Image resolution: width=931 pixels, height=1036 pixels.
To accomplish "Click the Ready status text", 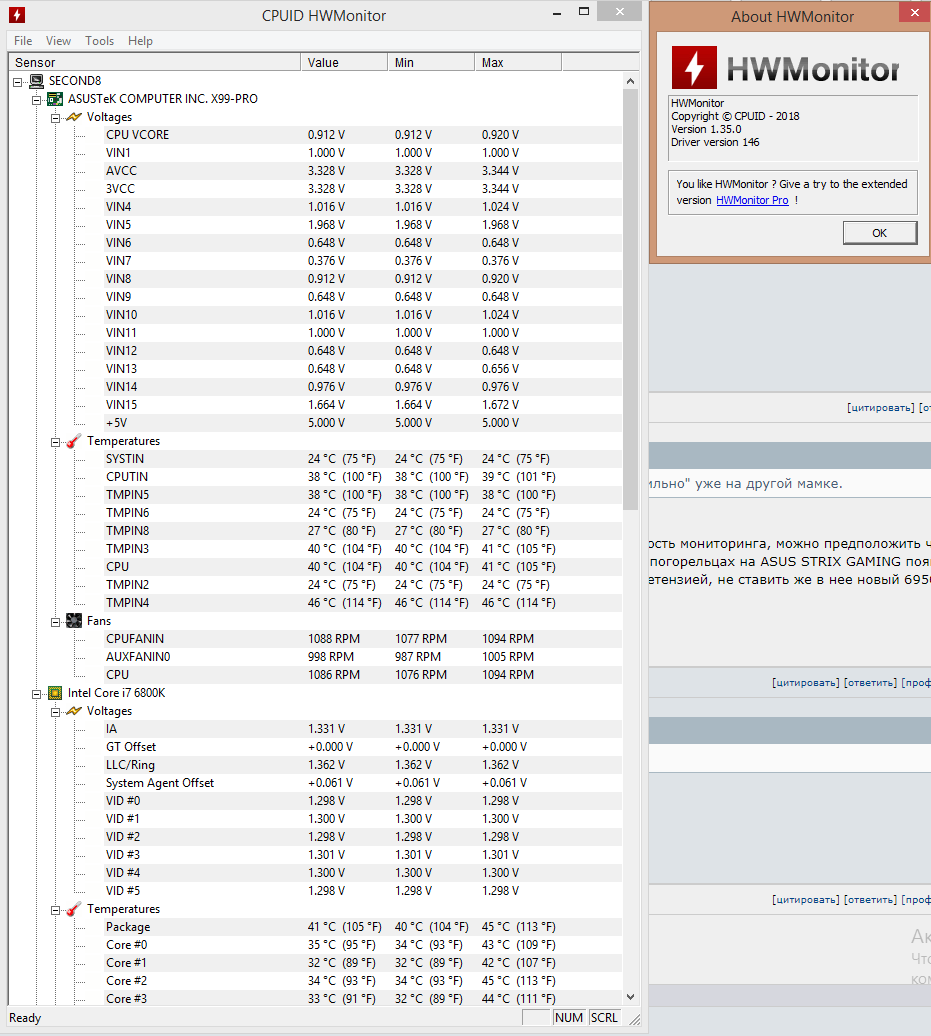I will 25,1018.
